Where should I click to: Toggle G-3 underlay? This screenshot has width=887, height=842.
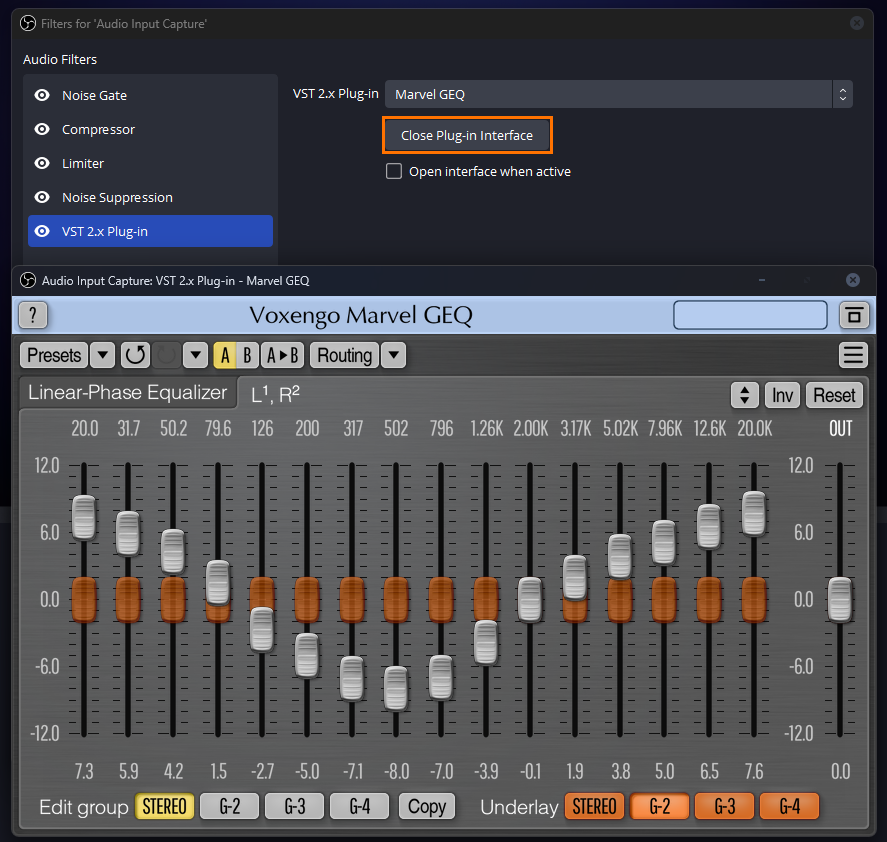[x=725, y=806]
